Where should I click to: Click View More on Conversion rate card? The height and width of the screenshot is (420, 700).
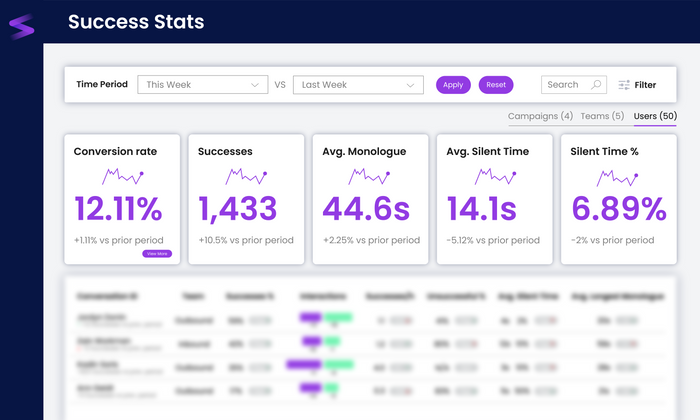pyautogui.click(x=157, y=254)
